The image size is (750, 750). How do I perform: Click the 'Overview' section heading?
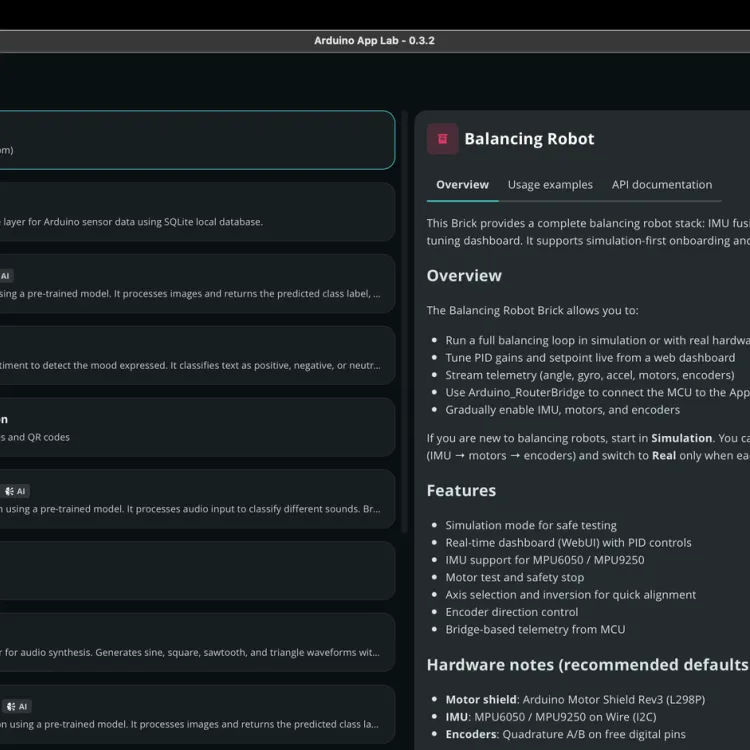(464, 276)
